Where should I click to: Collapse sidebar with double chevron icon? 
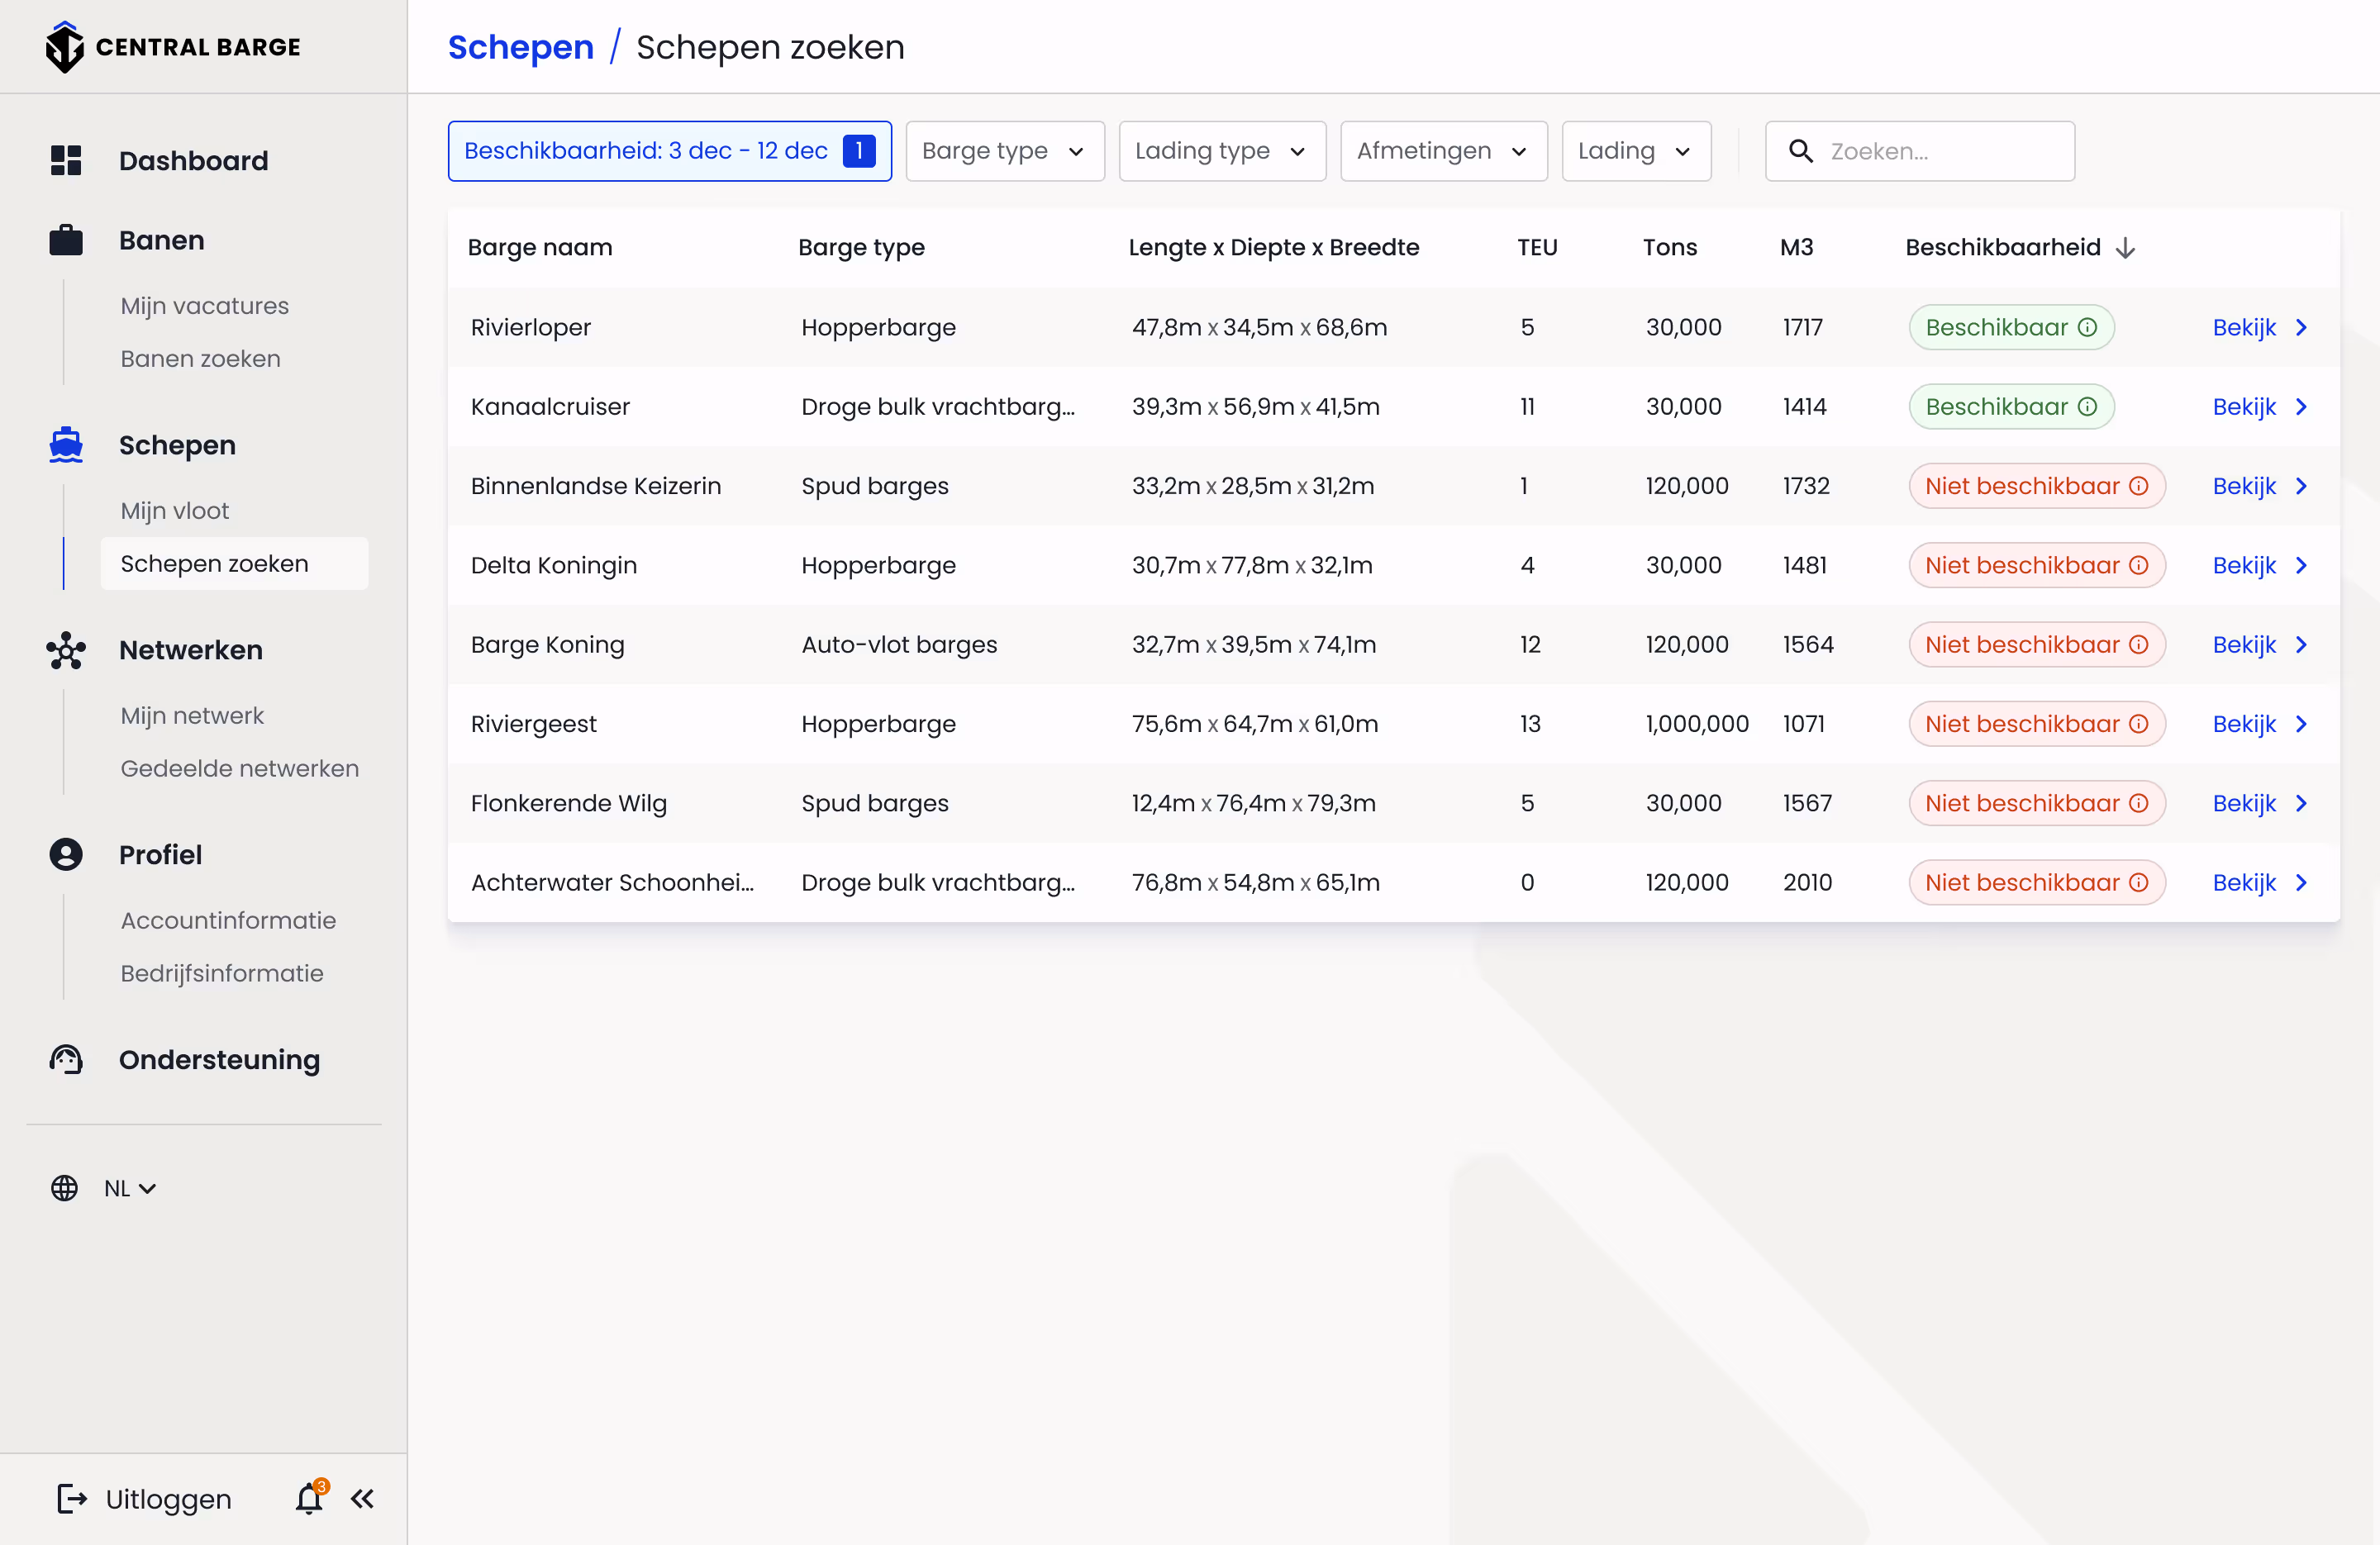362,1498
